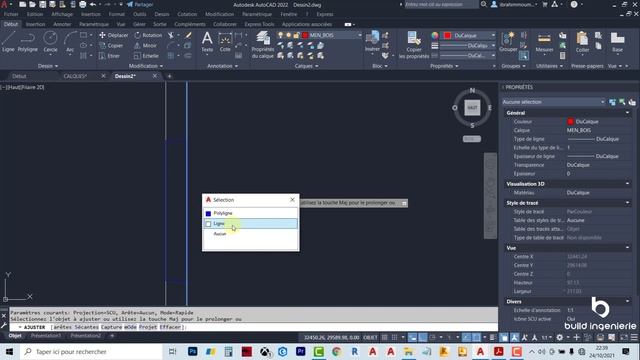Click the red layer color swatch in Calques

305,35
